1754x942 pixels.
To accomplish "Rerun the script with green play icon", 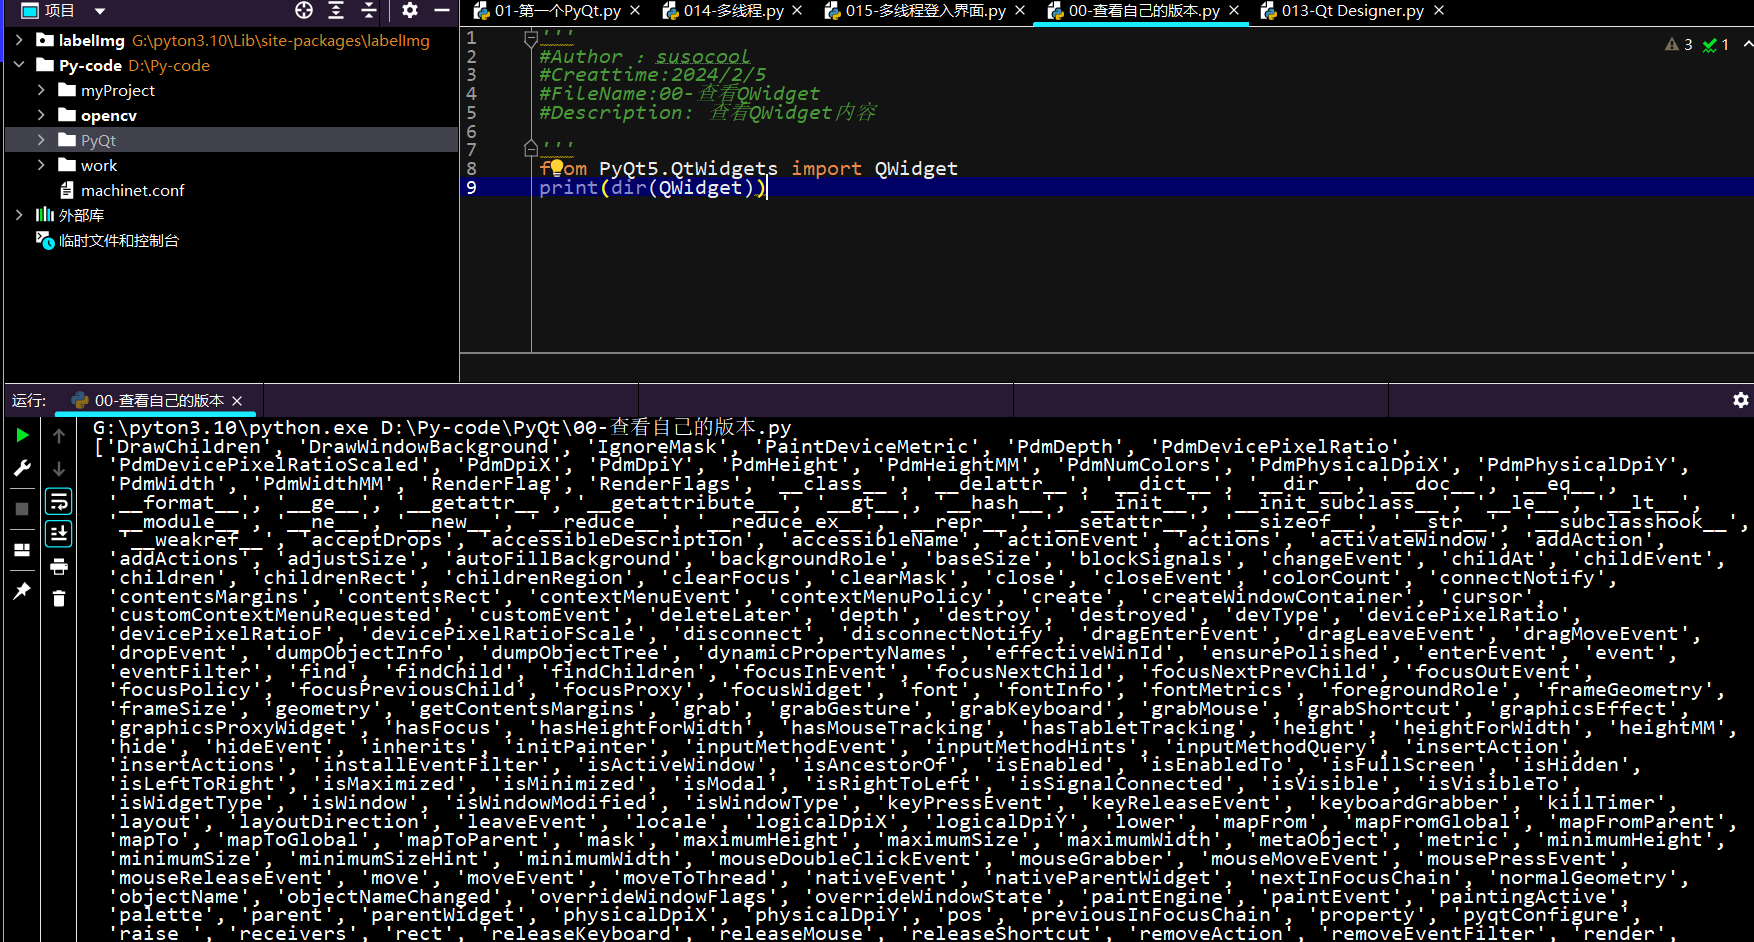I will click(22, 435).
